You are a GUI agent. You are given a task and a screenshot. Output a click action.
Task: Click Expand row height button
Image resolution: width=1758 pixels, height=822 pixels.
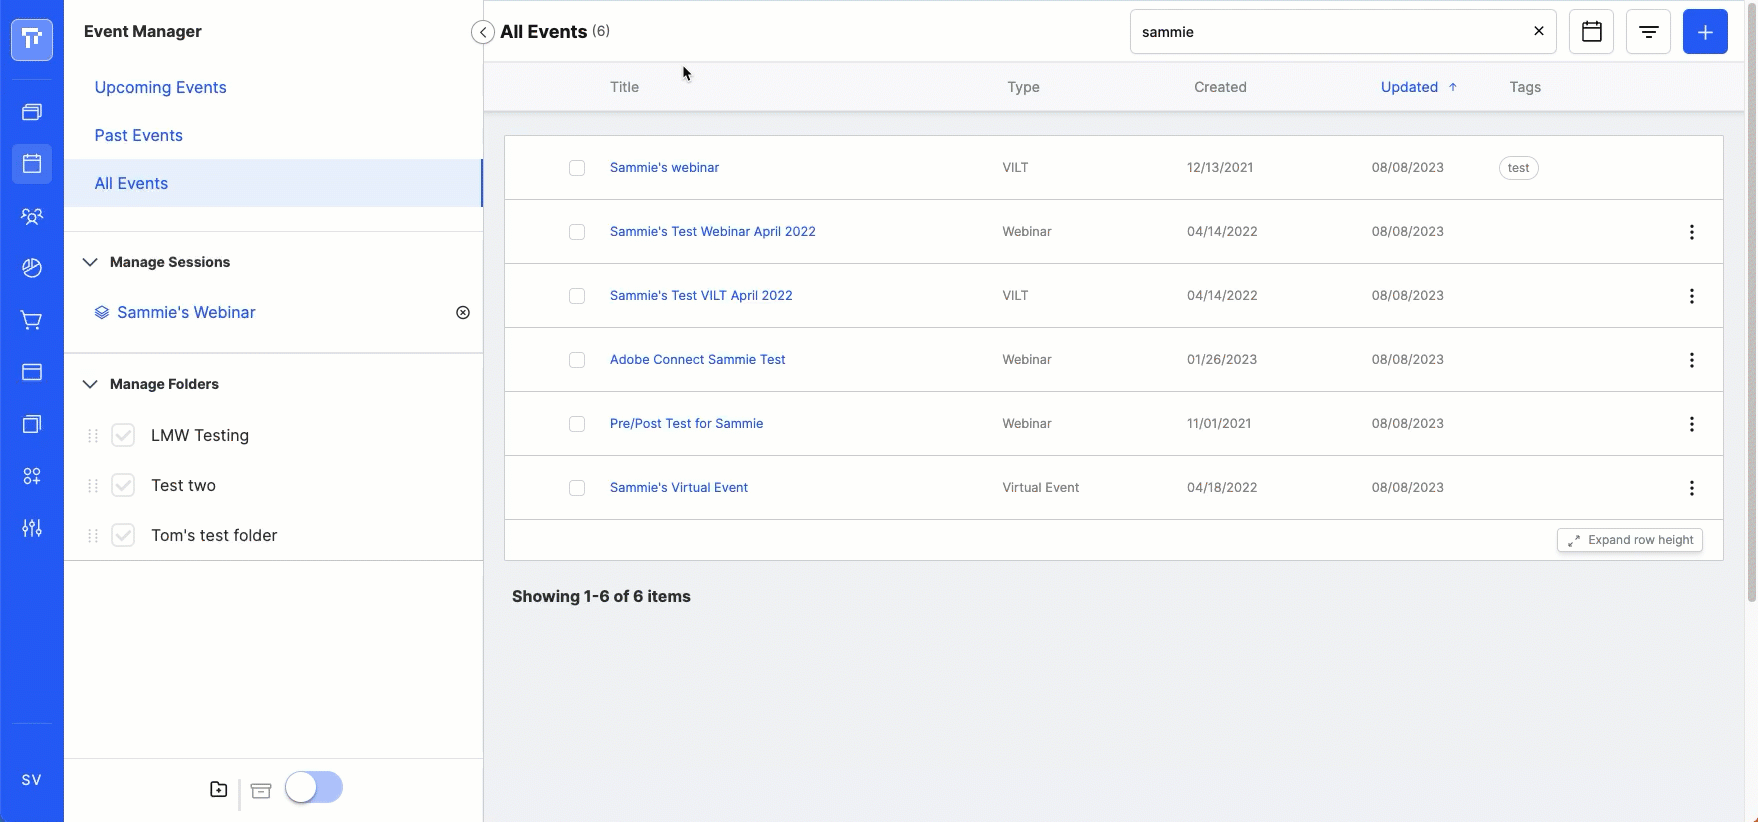tap(1630, 540)
